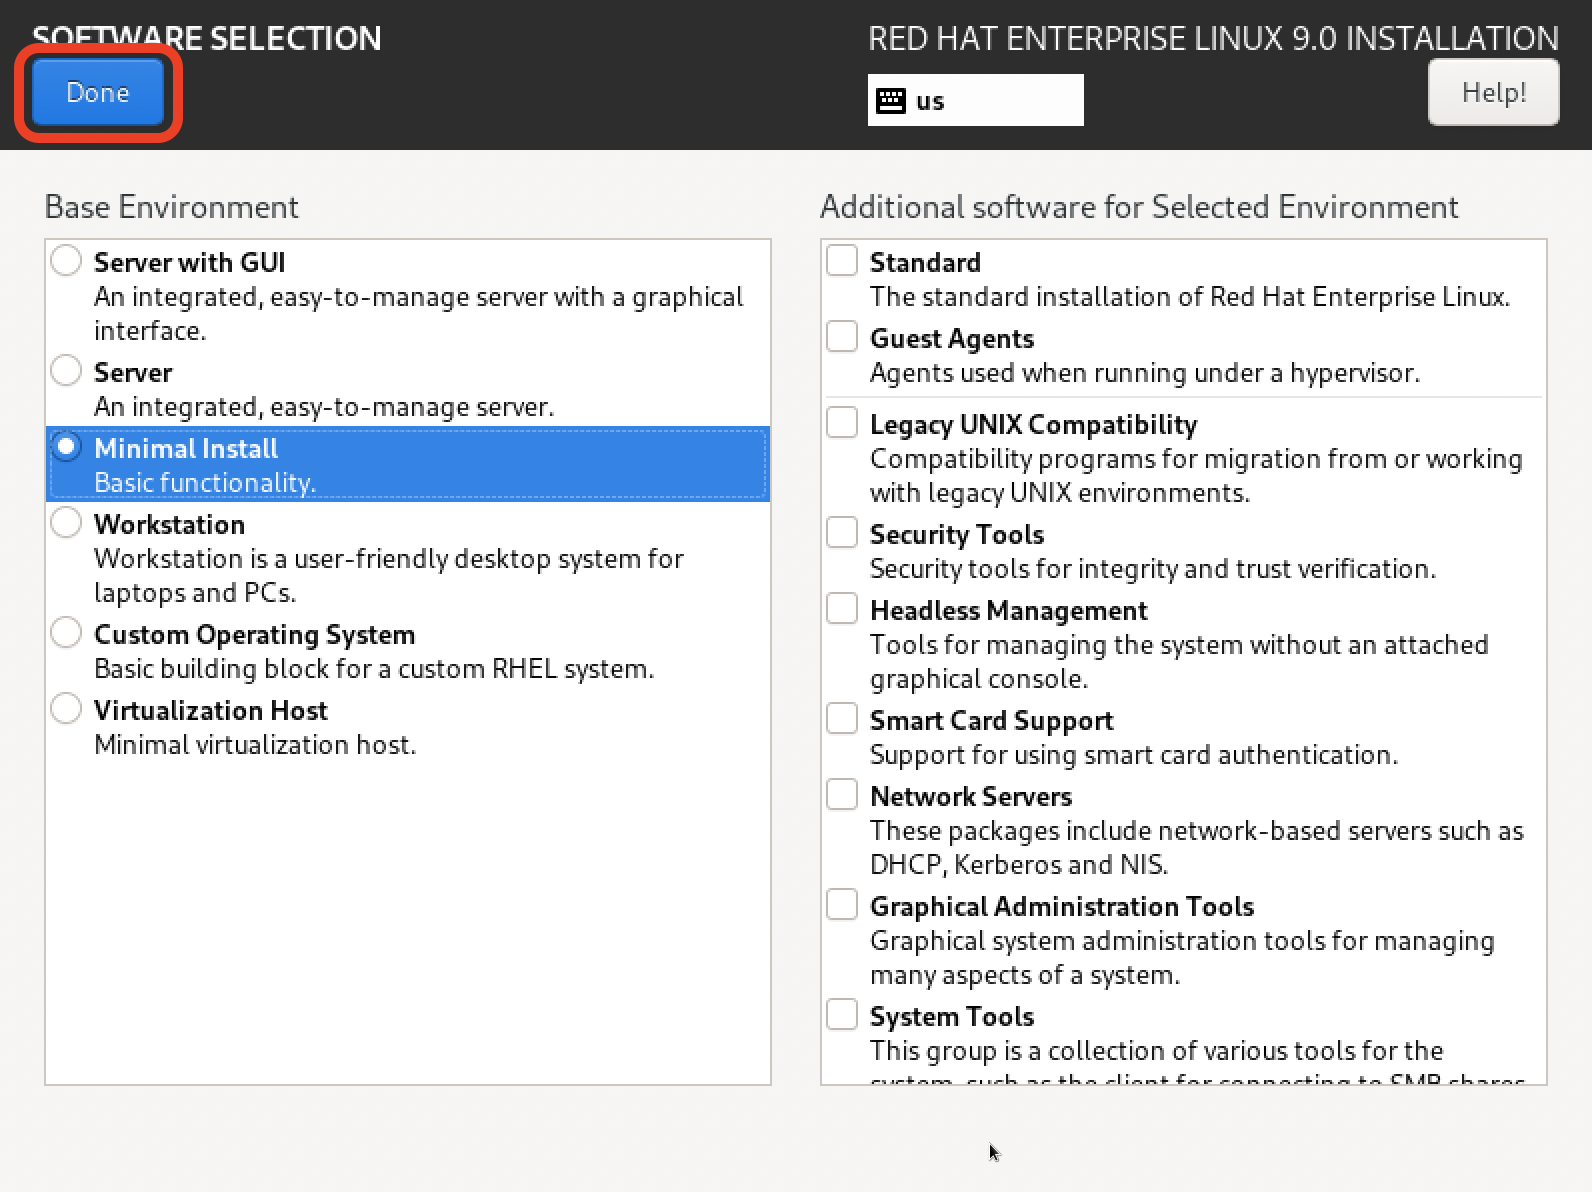Click the 'Minimal Install' title text
Viewport: 1592px width, 1192px height.
186,448
